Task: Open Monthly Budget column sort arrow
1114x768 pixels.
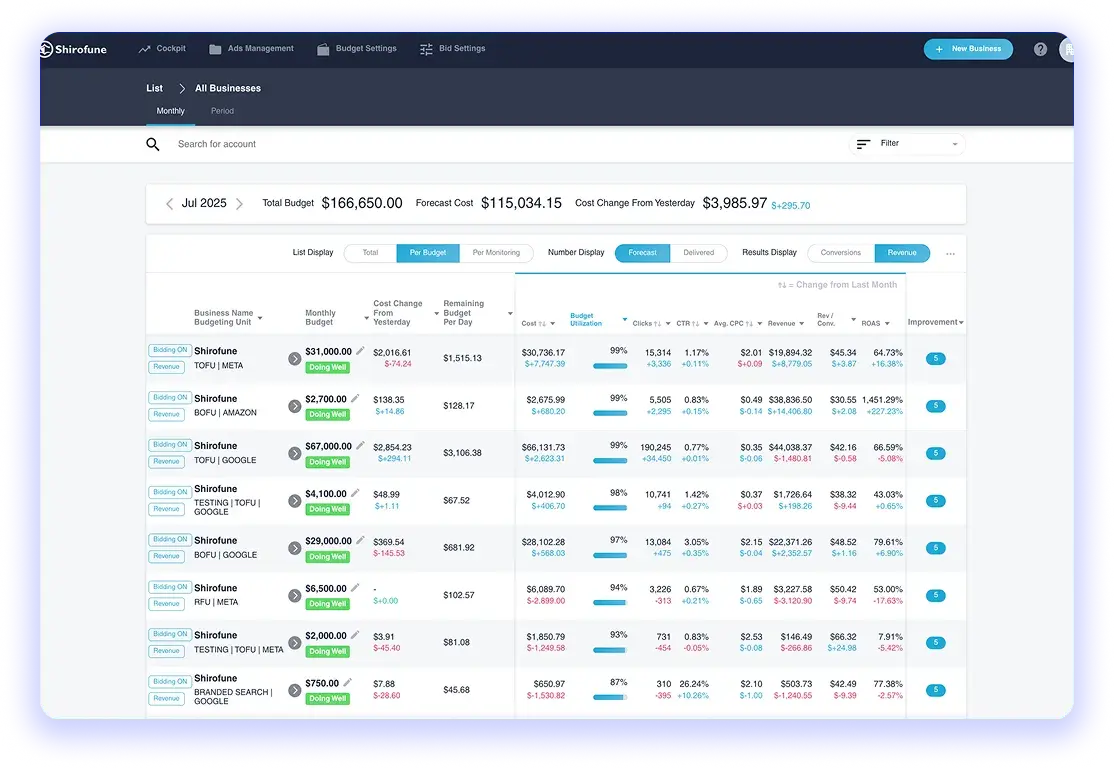Action: [x=367, y=318]
